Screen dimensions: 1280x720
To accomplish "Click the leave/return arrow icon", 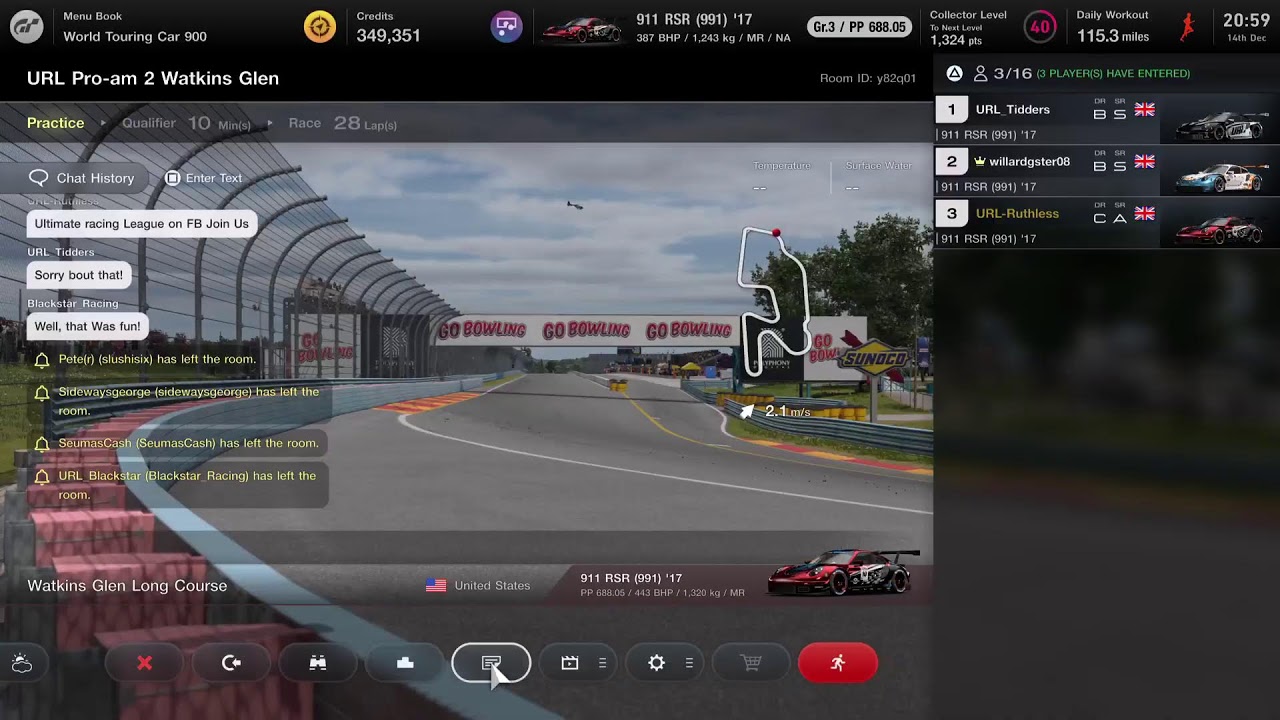I will tap(231, 663).
